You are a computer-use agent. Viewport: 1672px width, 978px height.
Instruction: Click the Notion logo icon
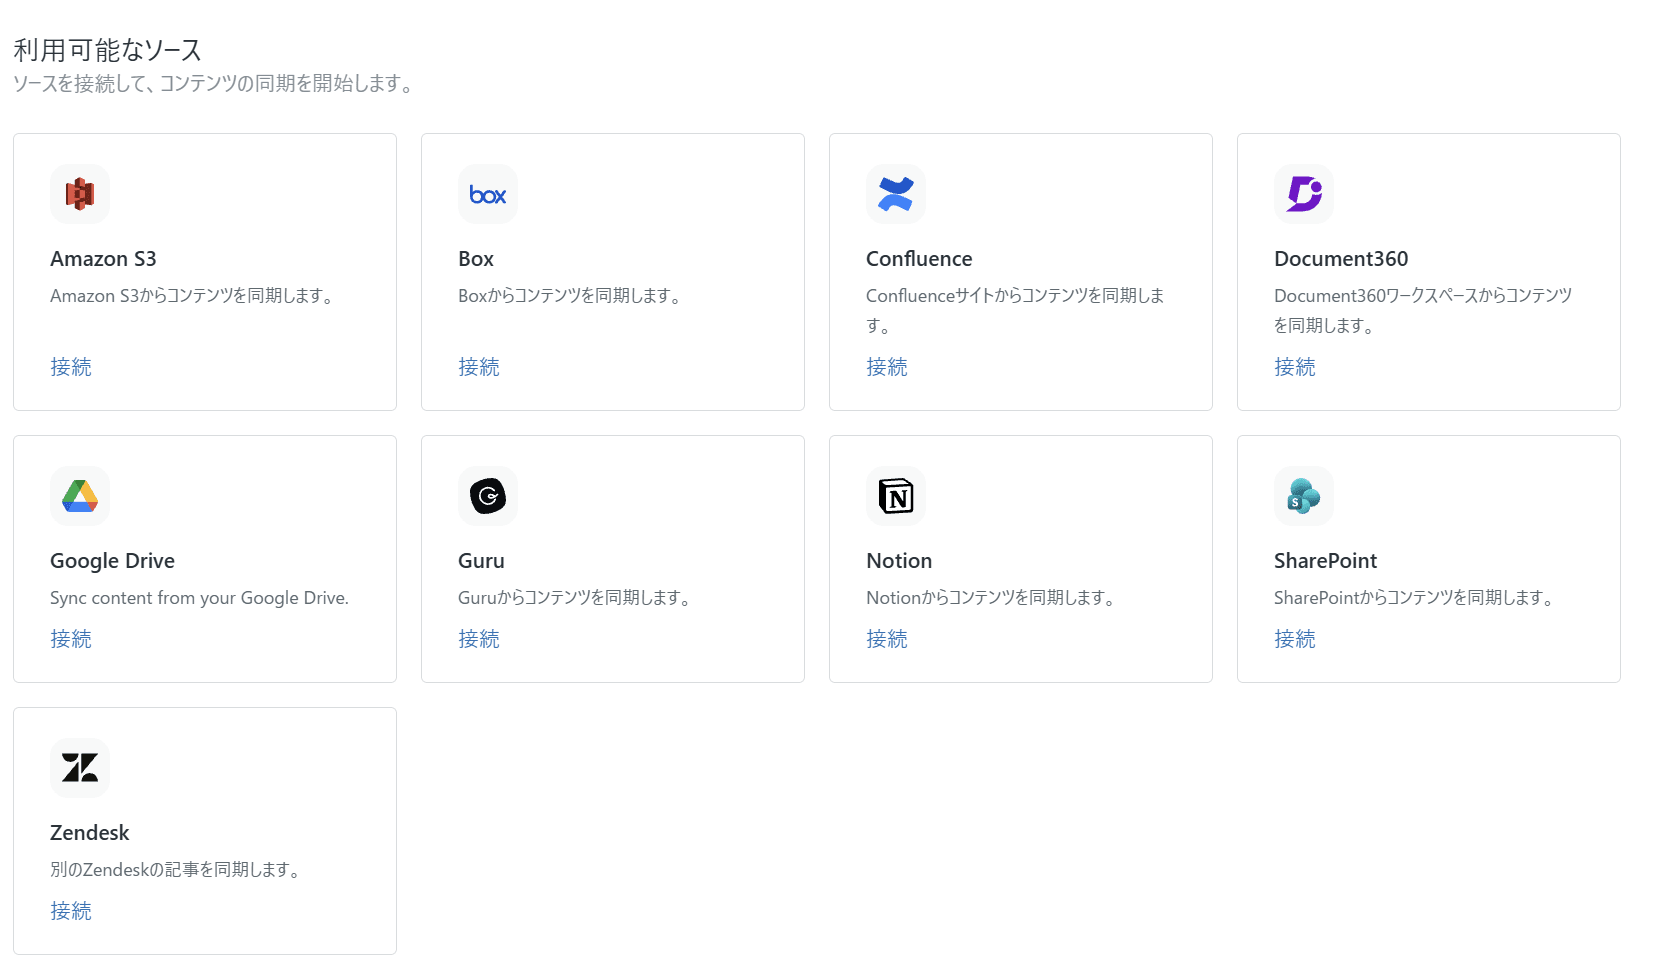(x=896, y=496)
